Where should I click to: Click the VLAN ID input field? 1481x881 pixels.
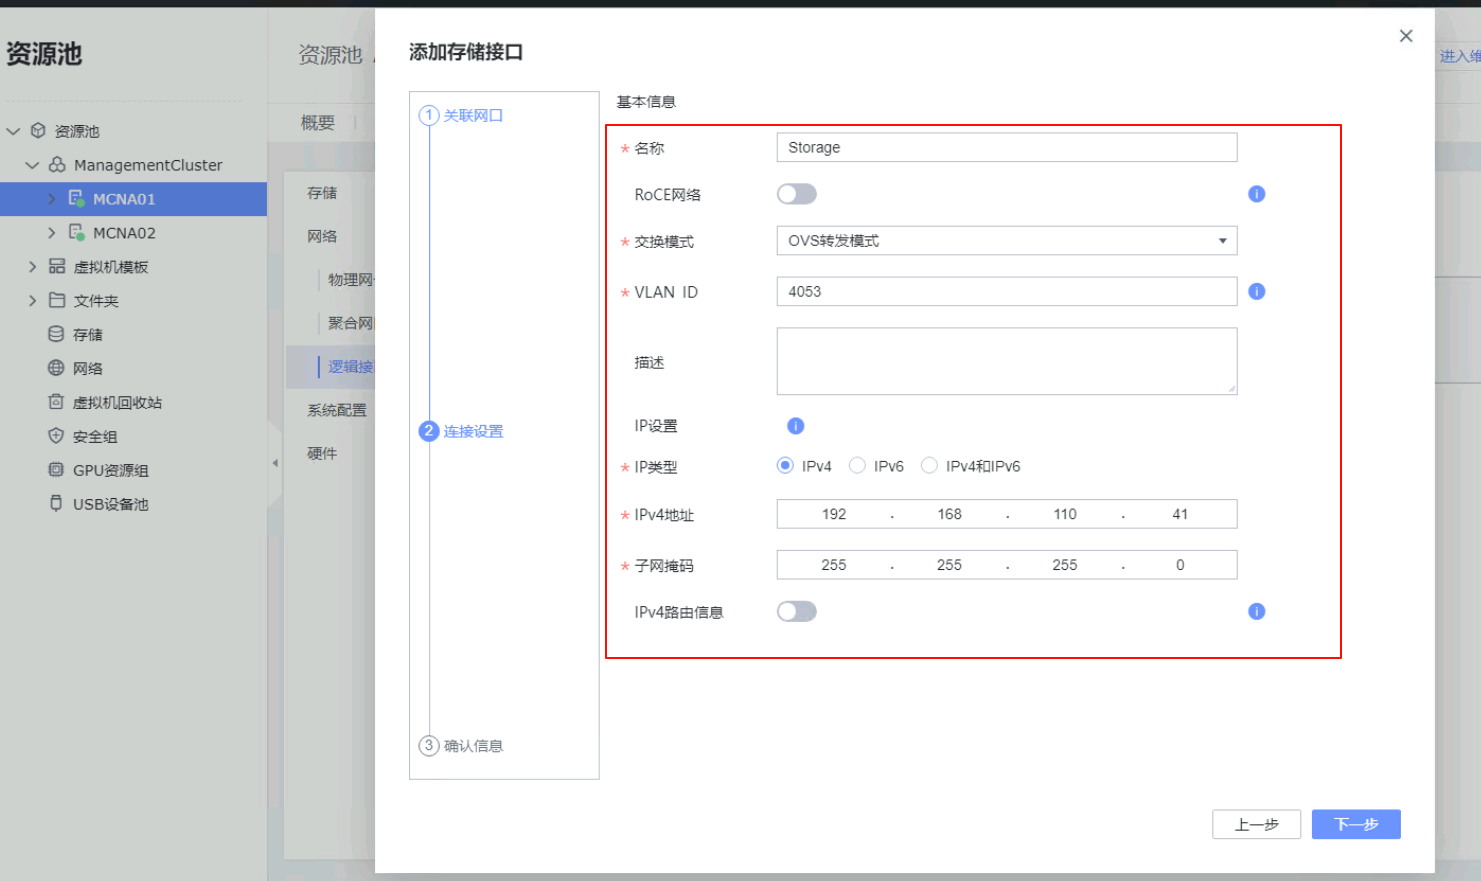[1006, 292]
